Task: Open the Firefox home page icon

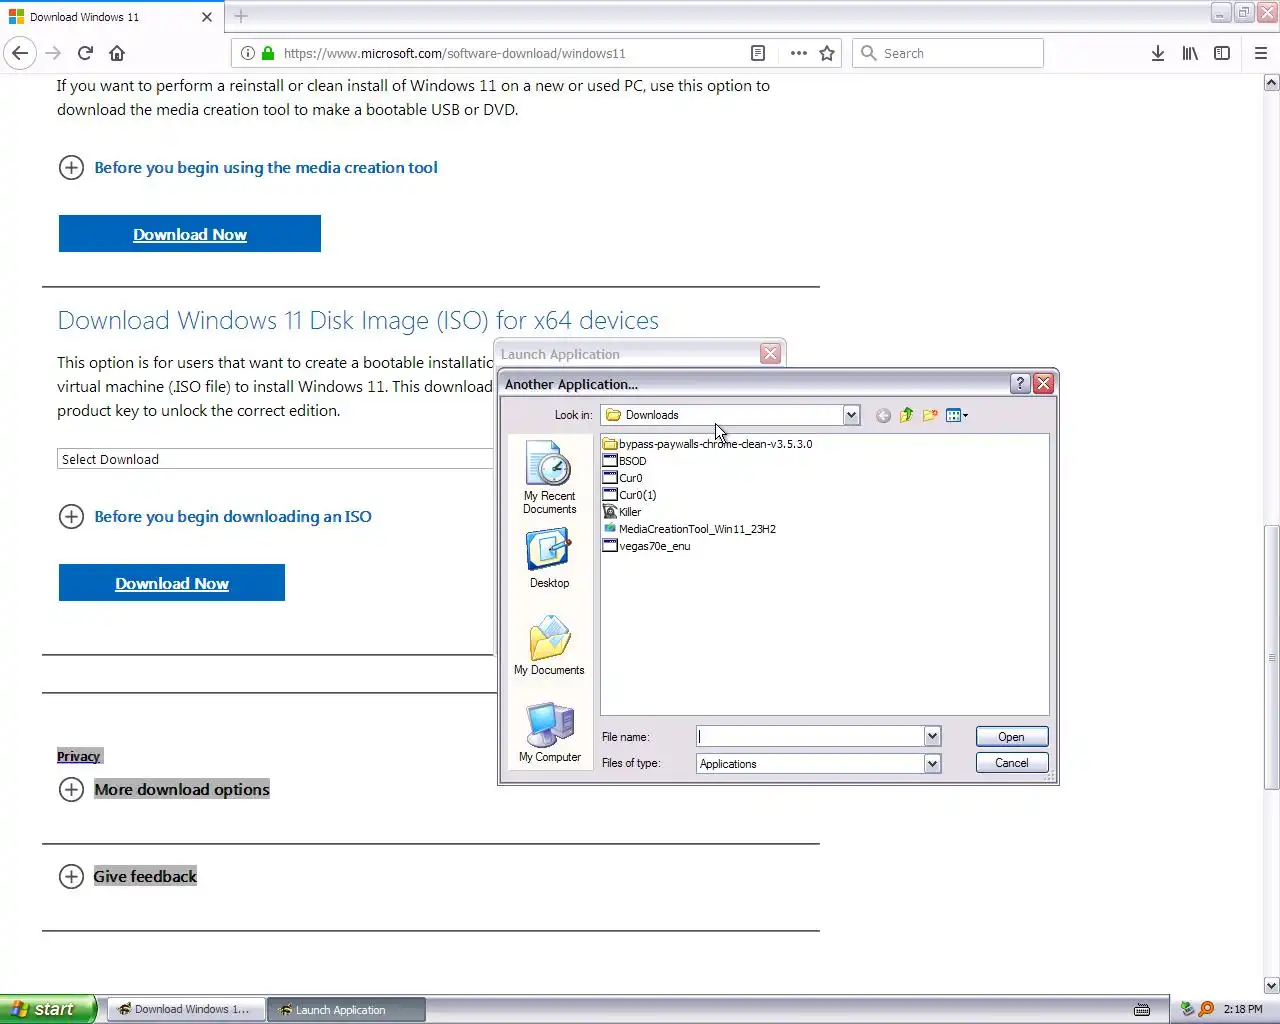Action: click(117, 53)
